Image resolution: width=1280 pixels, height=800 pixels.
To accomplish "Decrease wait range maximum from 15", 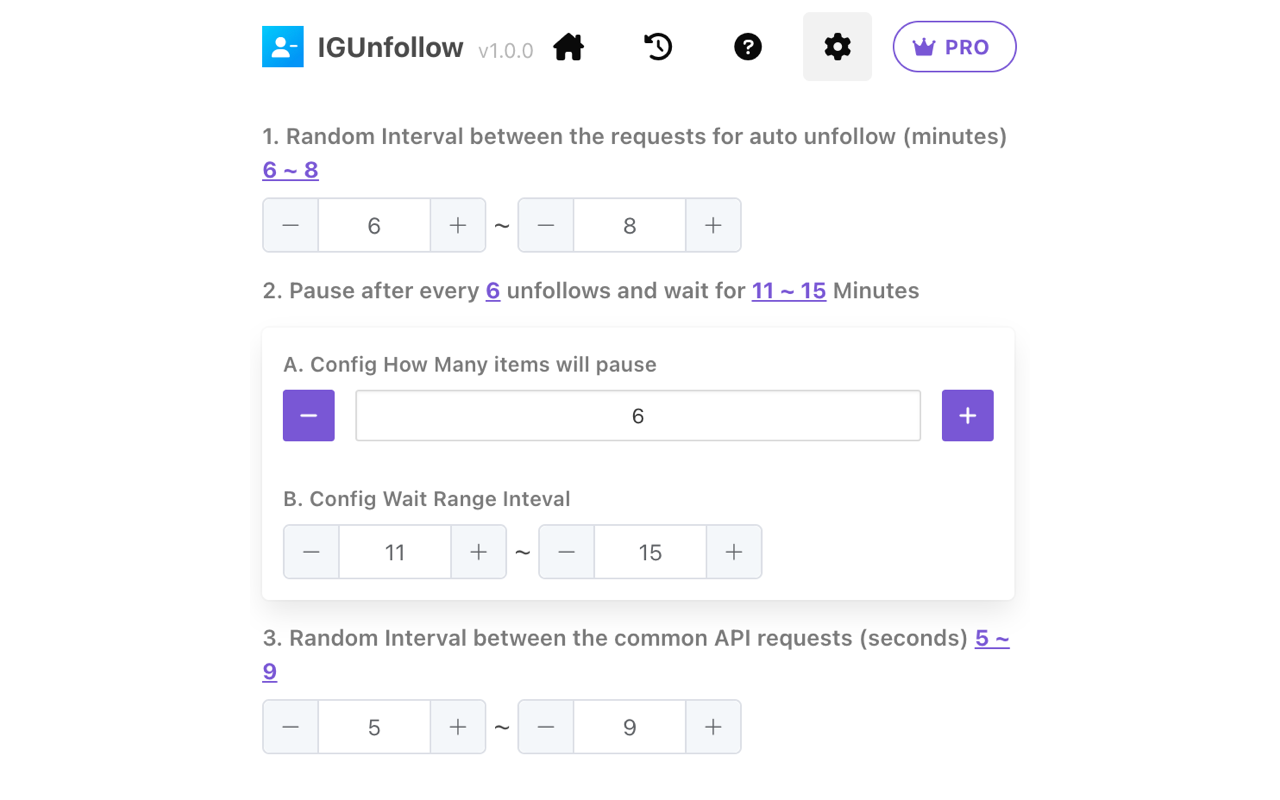I will (x=566, y=551).
